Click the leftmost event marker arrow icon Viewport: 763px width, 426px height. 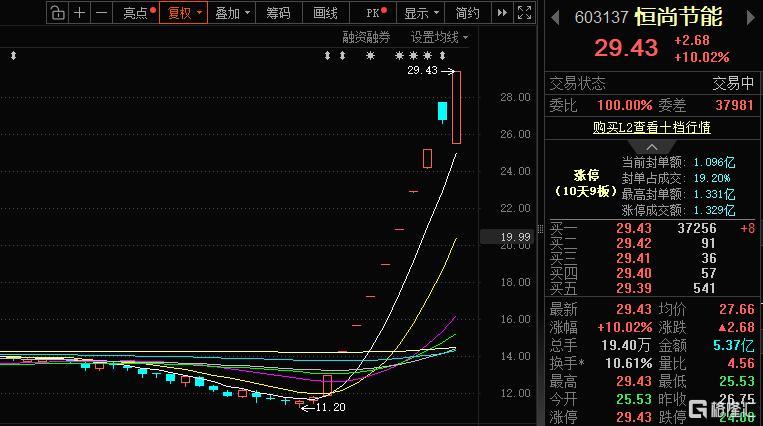coord(14,56)
